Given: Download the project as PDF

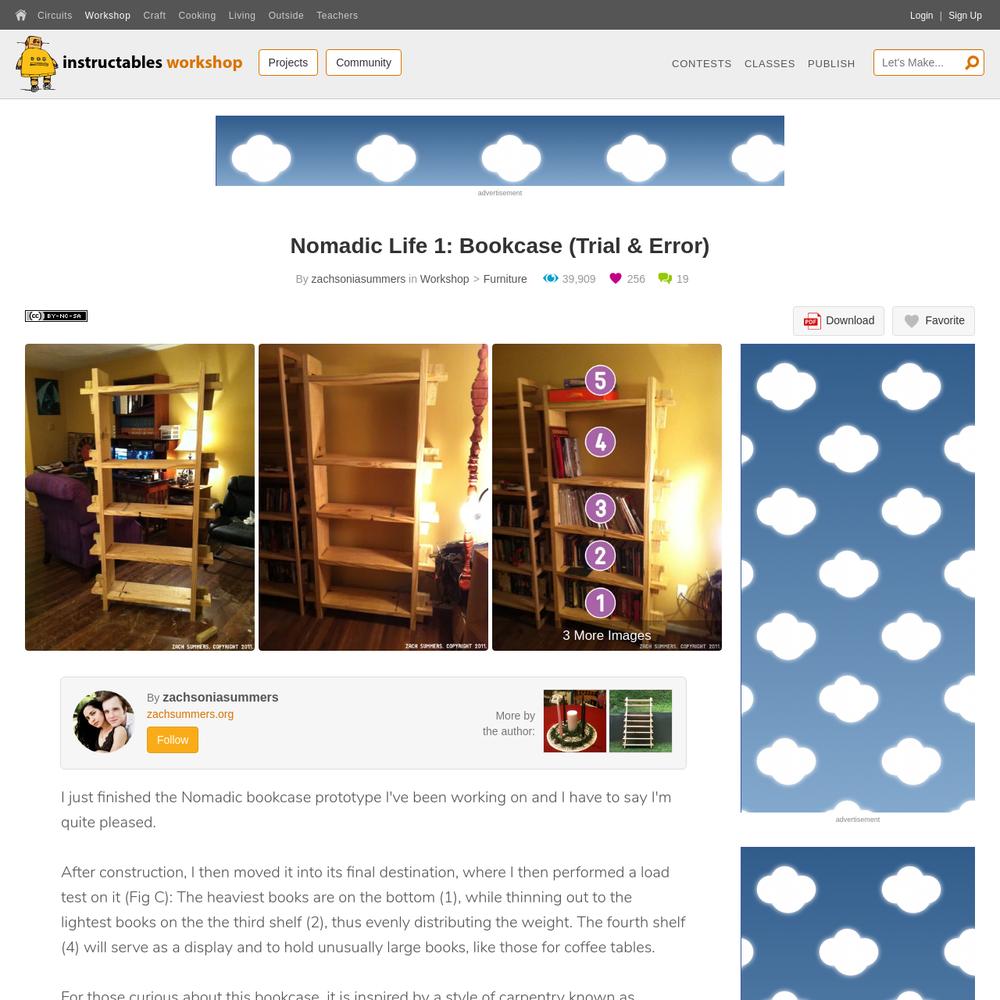Looking at the screenshot, I should [x=838, y=320].
